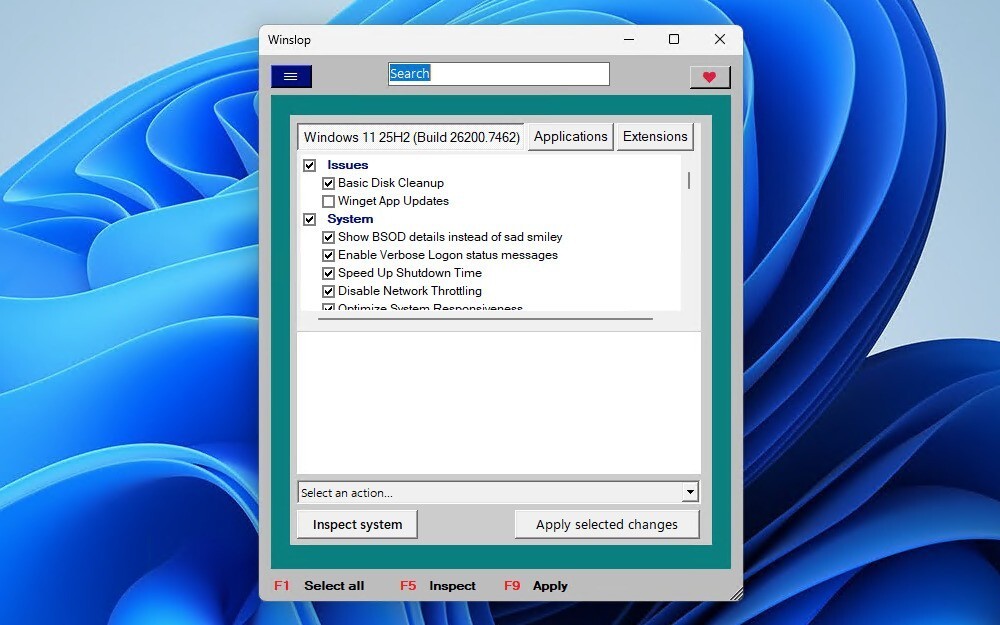Click Apply selected changes button
The height and width of the screenshot is (625, 1000).
pos(606,524)
